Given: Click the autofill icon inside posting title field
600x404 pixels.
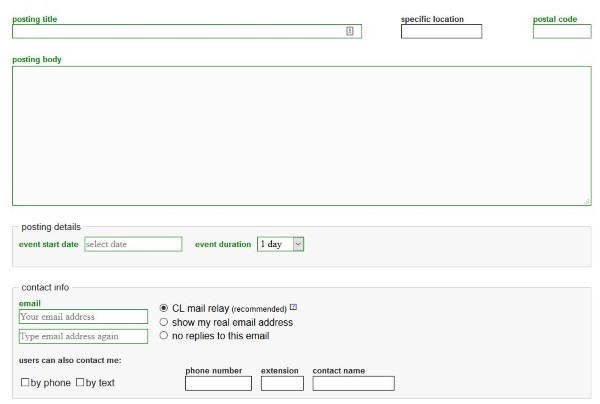Looking at the screenshot, I should pos(350,31).
